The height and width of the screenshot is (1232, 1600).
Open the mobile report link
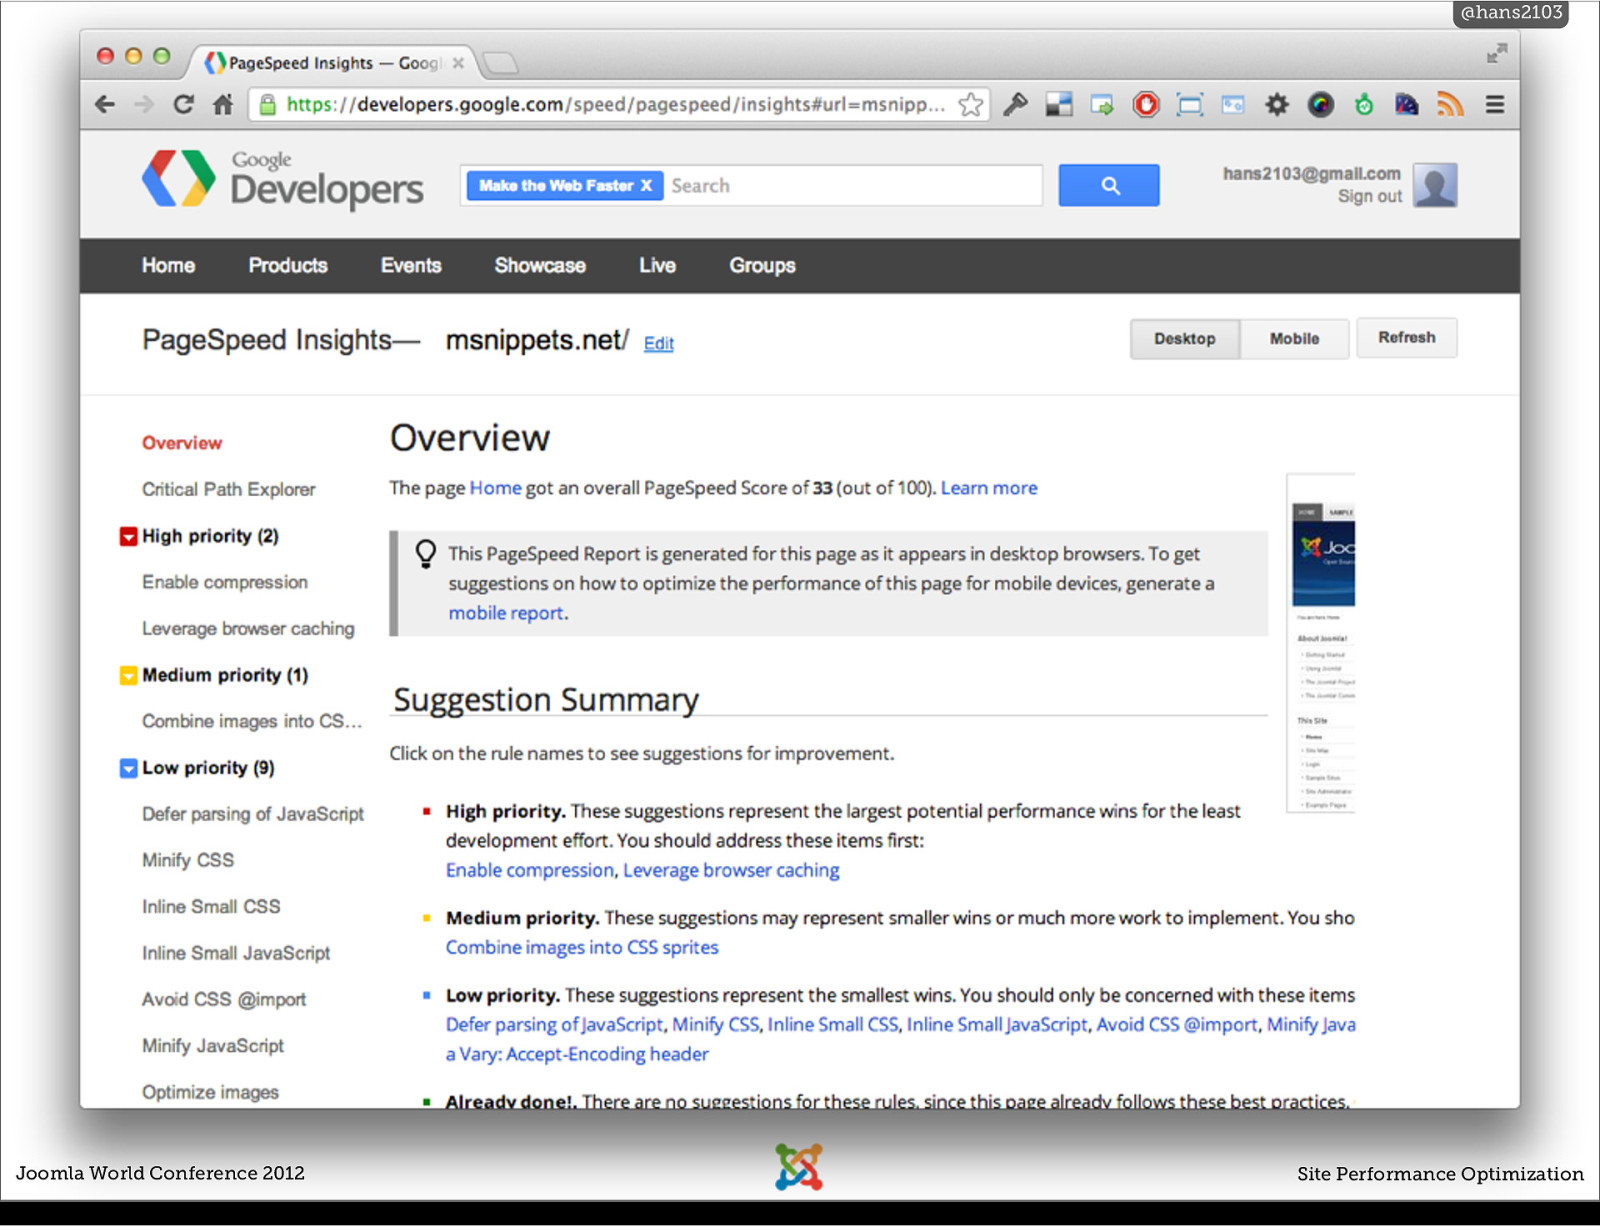506,613
